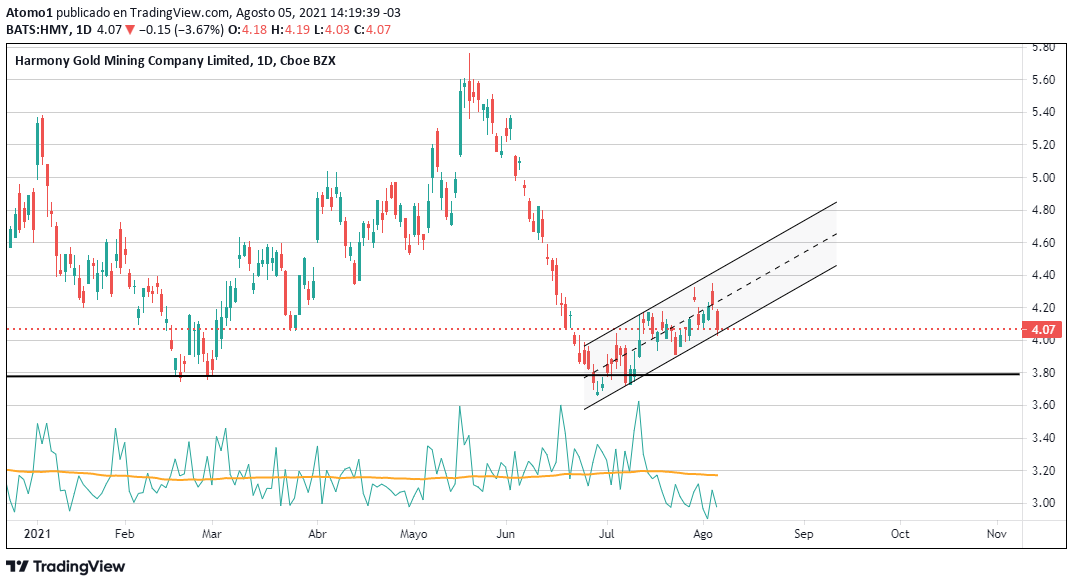Click the 5.00 price axis label

point(1044,178)
